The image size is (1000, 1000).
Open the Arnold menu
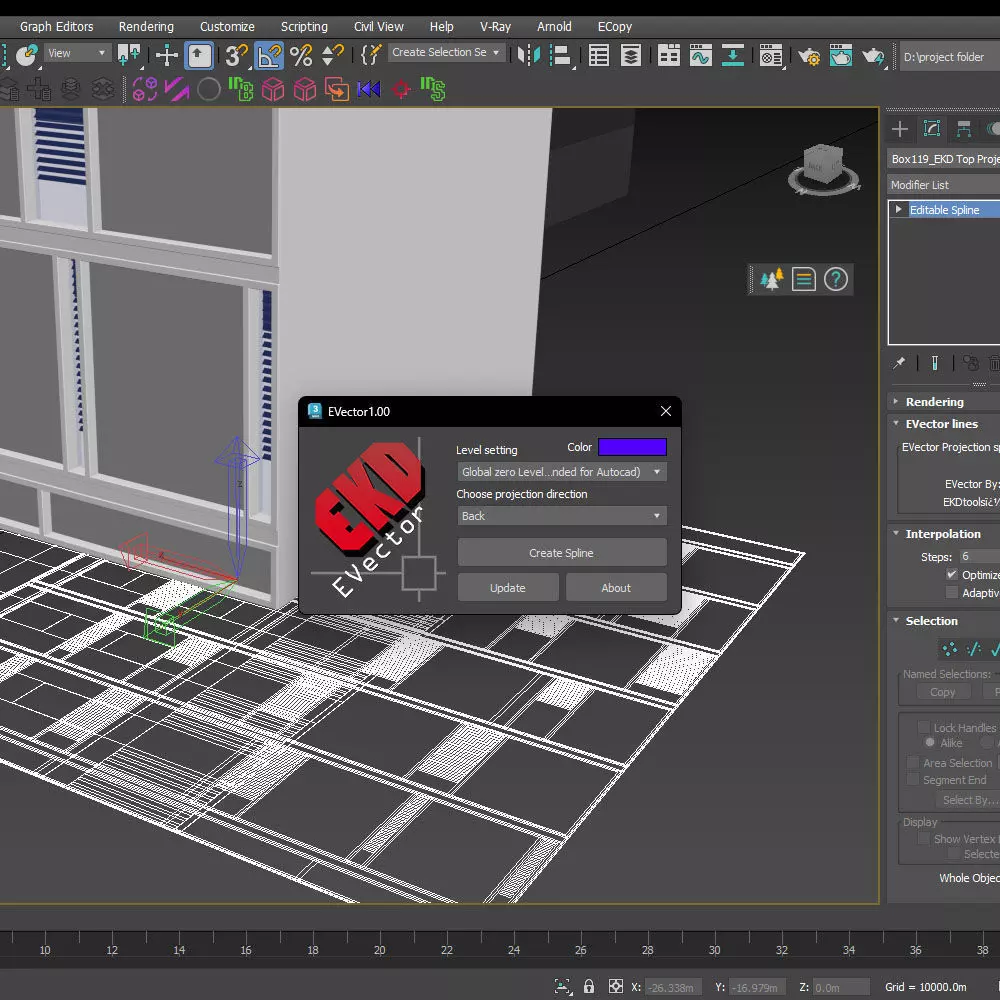pyautogui.click(x=554, y=26)
